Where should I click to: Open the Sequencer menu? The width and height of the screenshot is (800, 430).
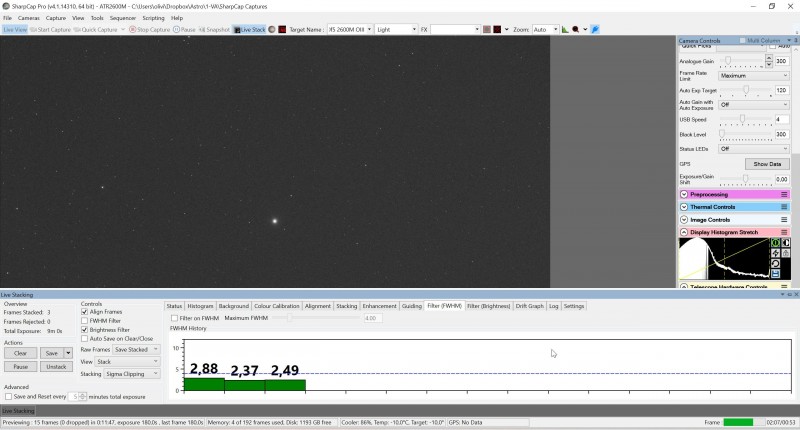(122, 18)
